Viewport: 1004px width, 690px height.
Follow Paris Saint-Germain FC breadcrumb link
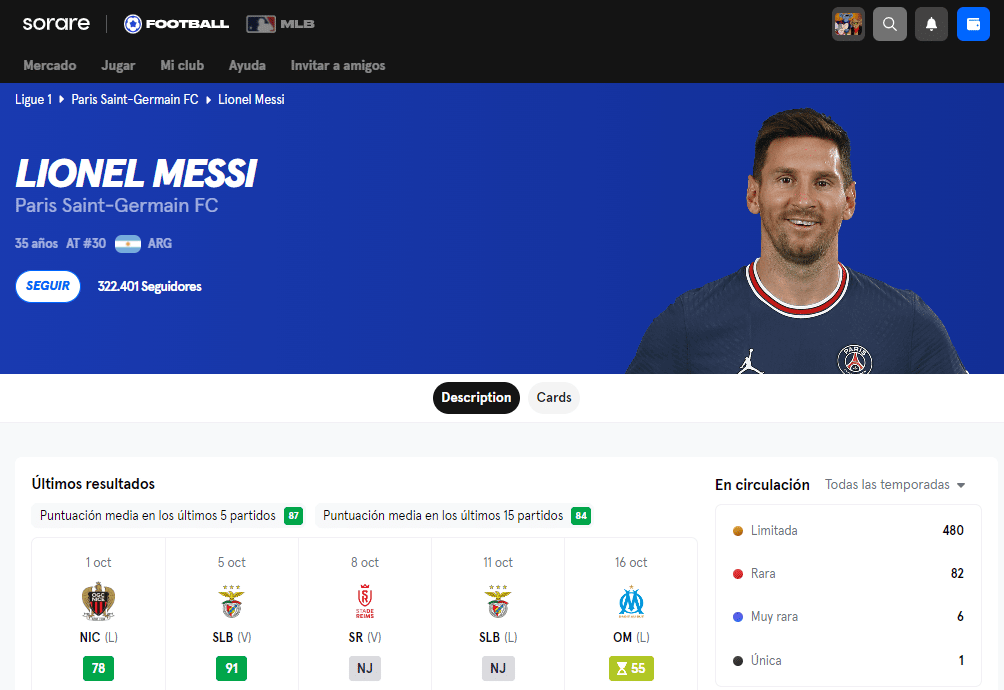(x=134, y=99)
